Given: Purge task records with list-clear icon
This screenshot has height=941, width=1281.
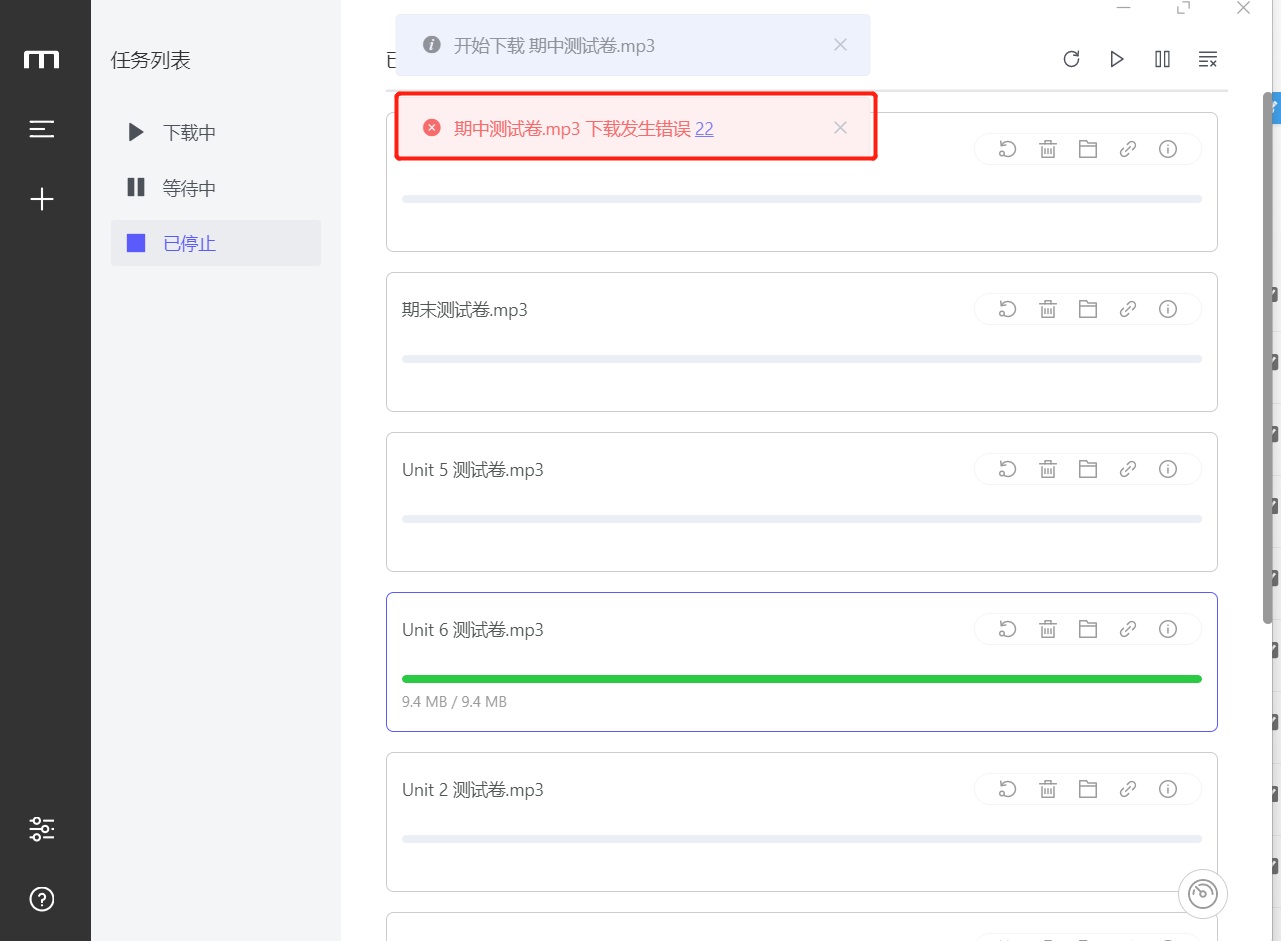Looking at the screenshot, I should click(1208, 59).
